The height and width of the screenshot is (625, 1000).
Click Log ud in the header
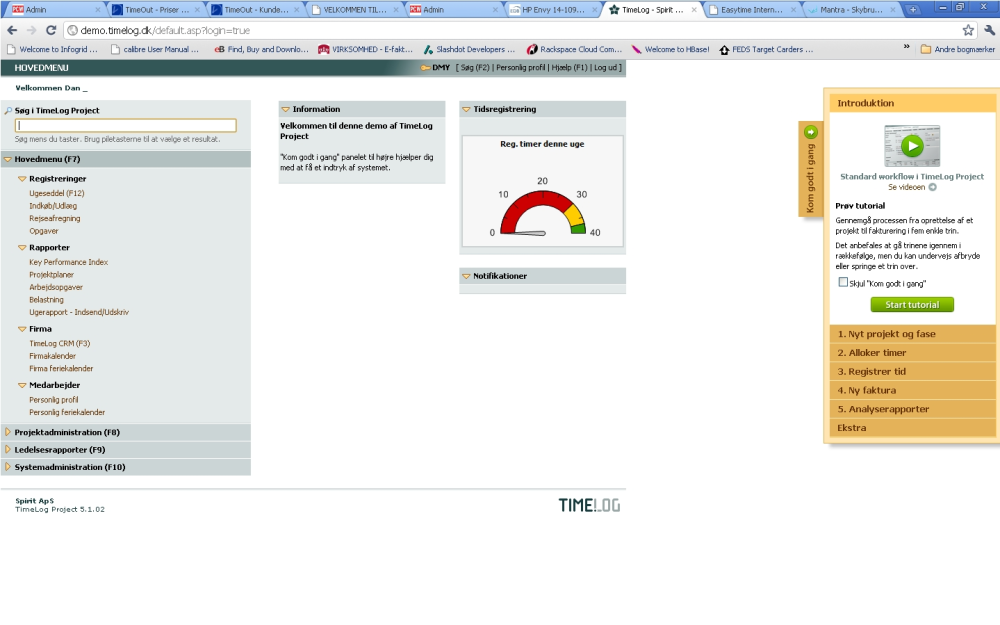605,68
